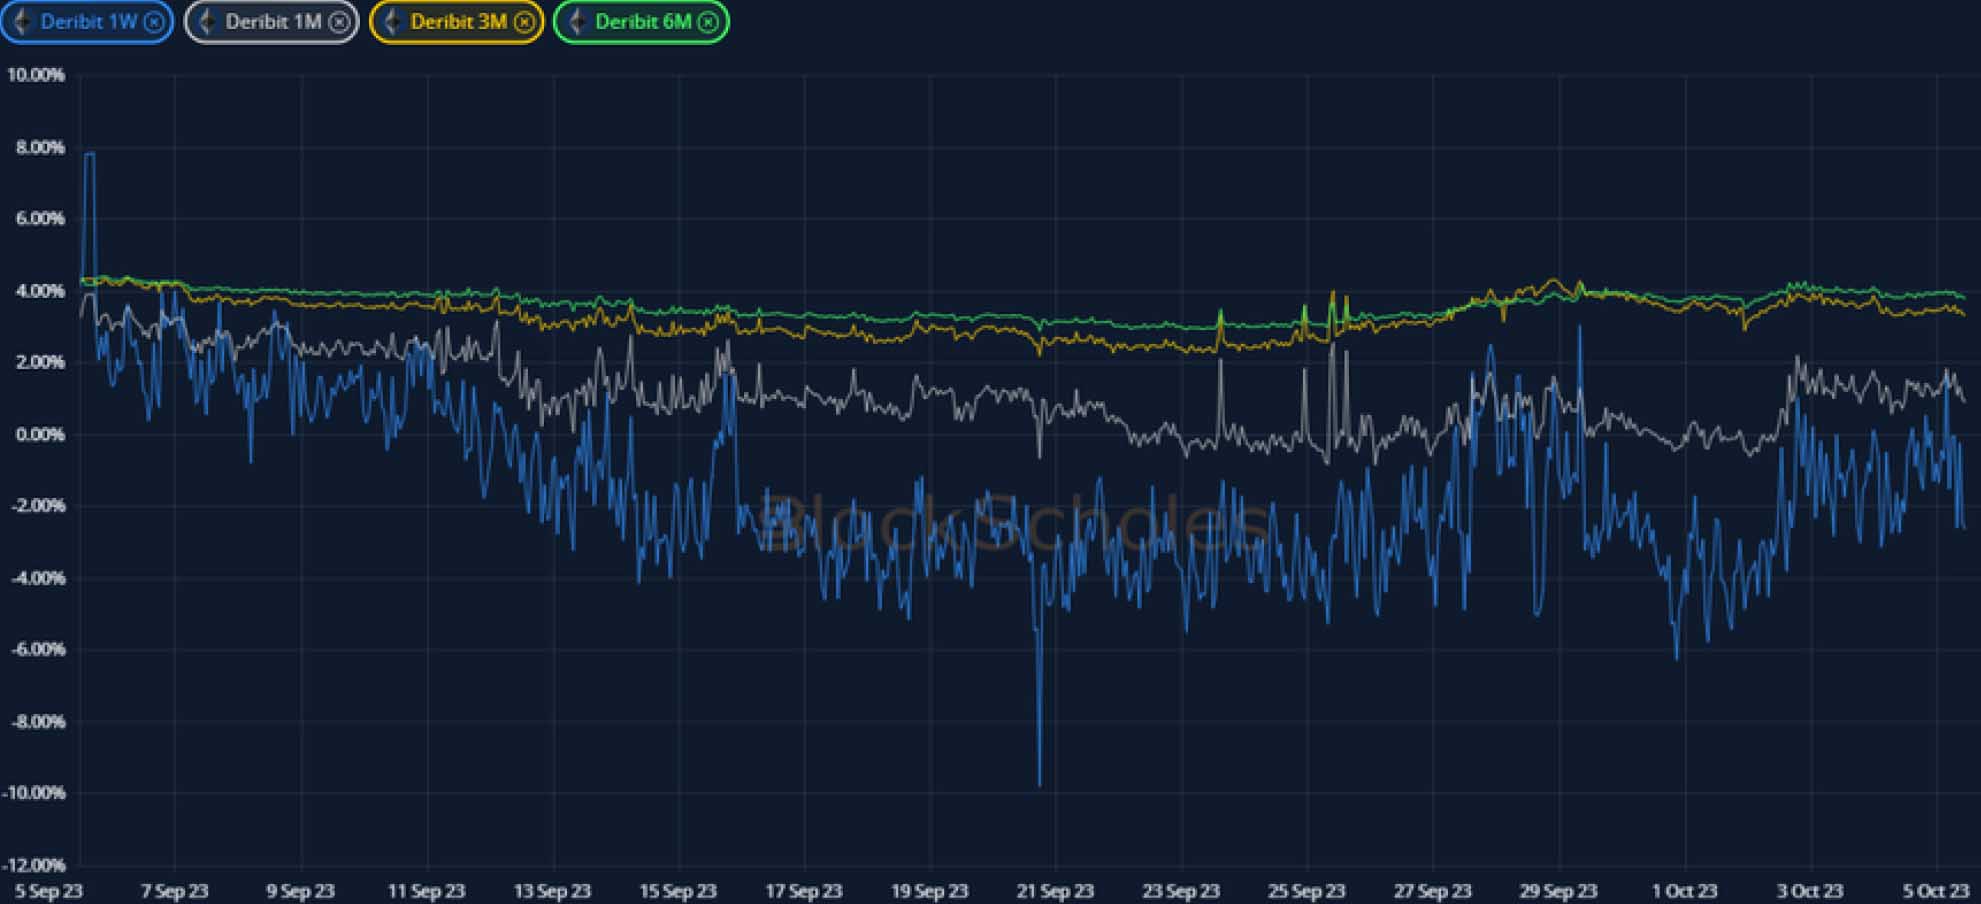1981x904 pixels.
Task: Click the blue 1W spike peak near 8%
Action: coord(90,154)
